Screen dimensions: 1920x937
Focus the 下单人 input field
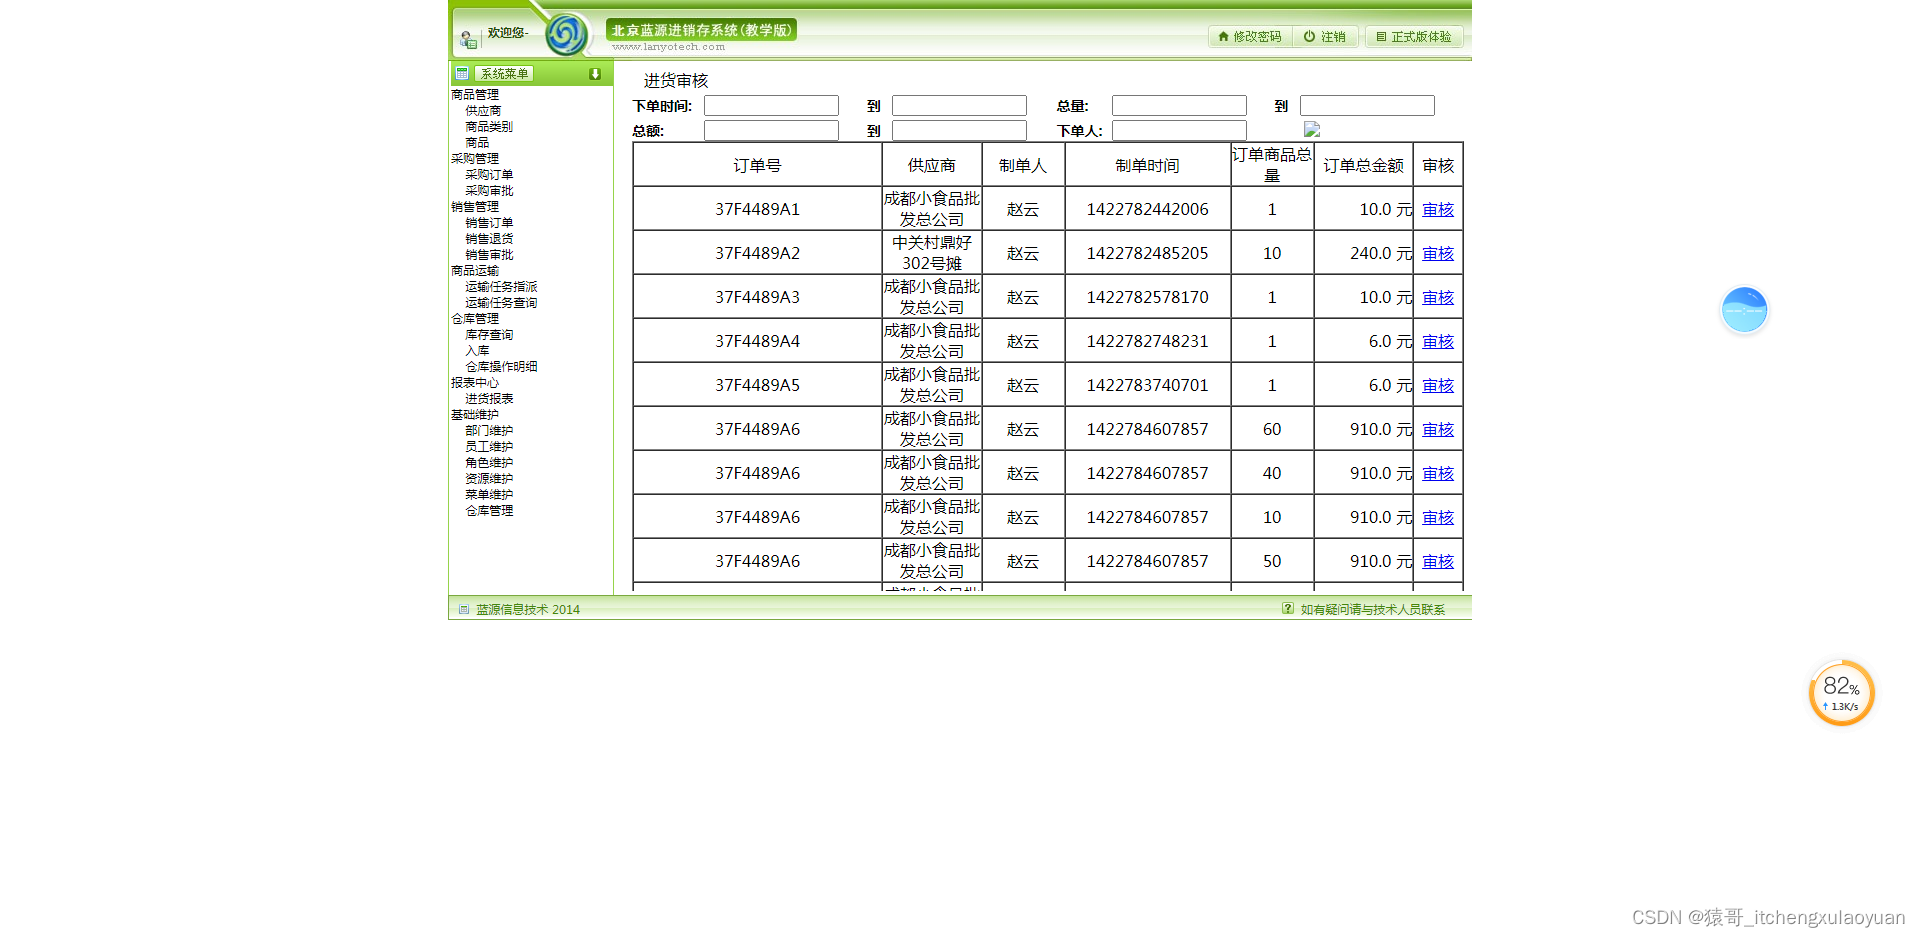point(1179,131)
